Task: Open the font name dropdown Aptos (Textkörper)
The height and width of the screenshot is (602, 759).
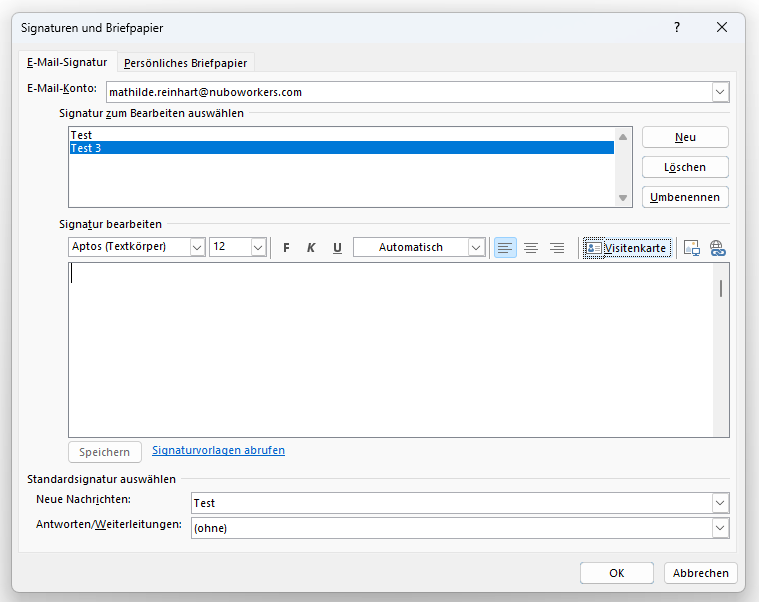Action: click(197, 247)
